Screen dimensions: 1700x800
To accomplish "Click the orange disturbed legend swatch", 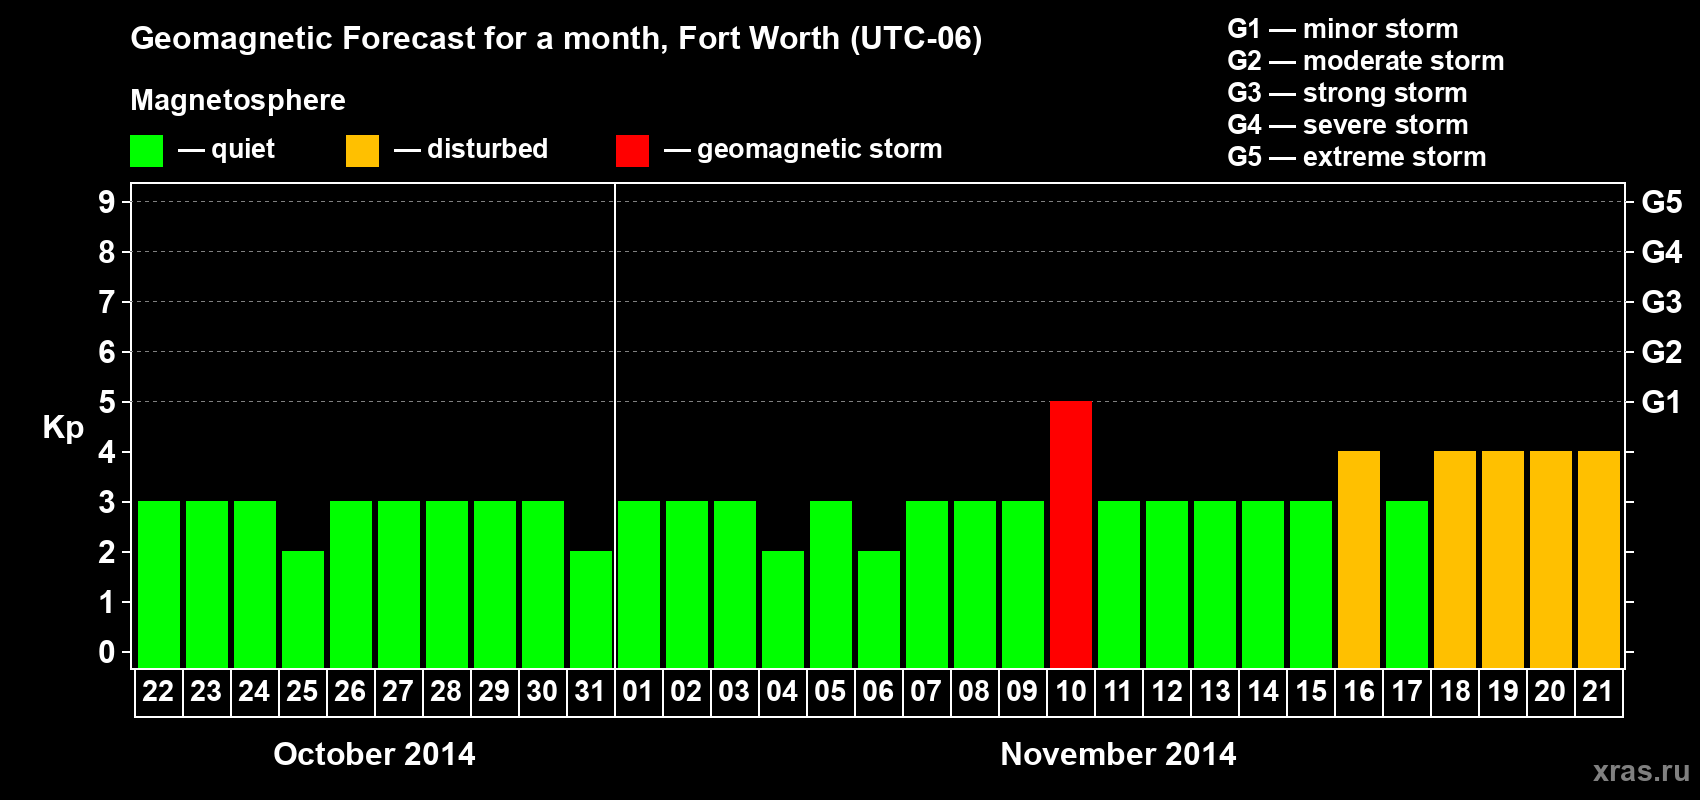I will click(x=363, y=151).
